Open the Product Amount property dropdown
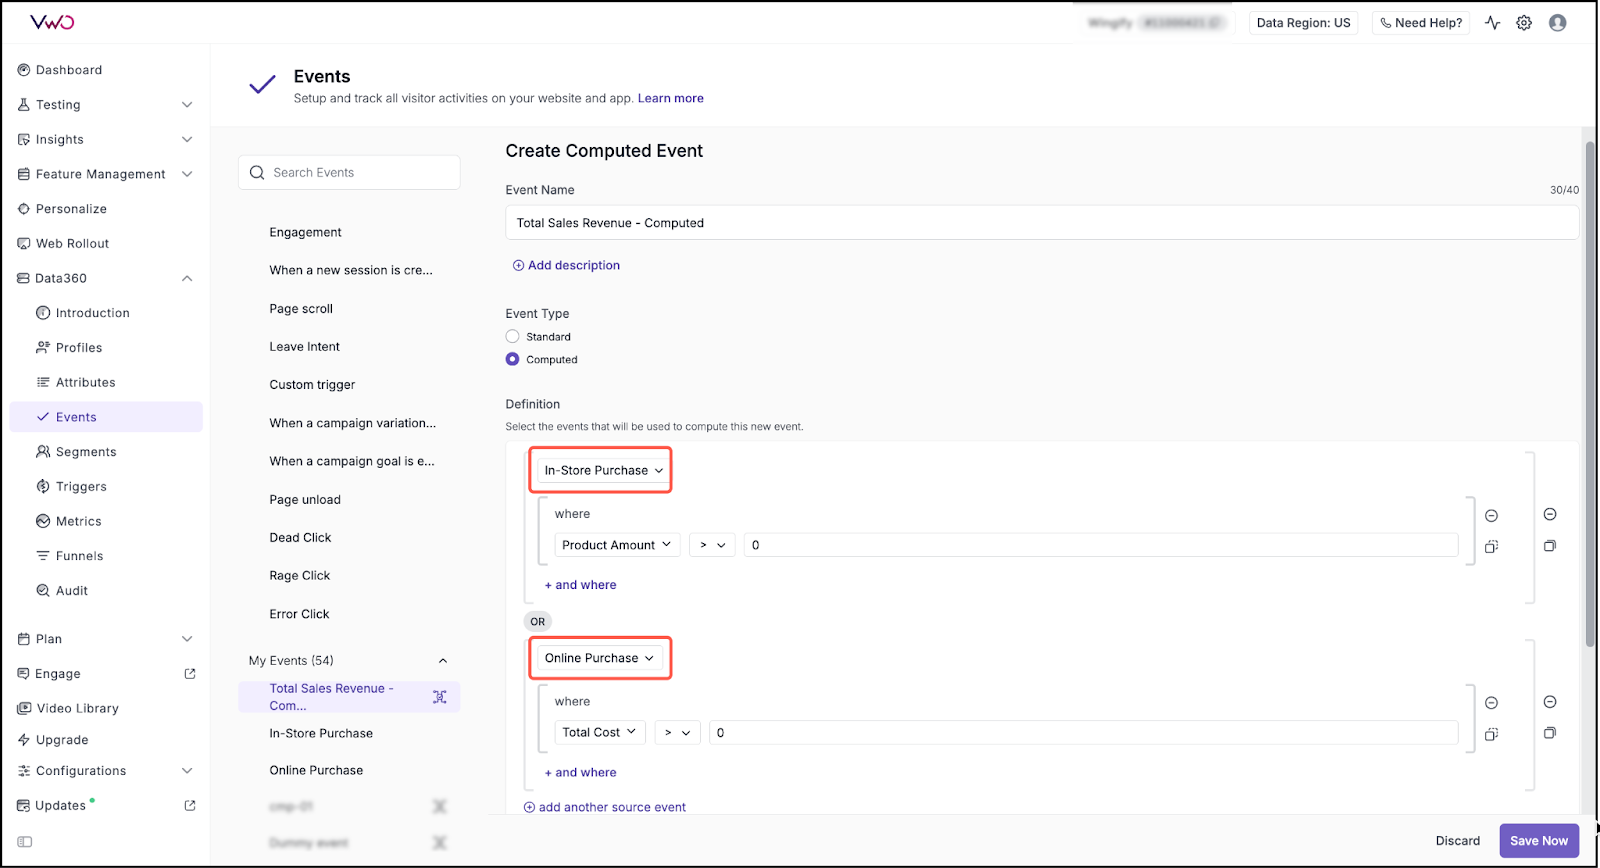Viewport: 1600px width, 868px height. coord(617,545)
